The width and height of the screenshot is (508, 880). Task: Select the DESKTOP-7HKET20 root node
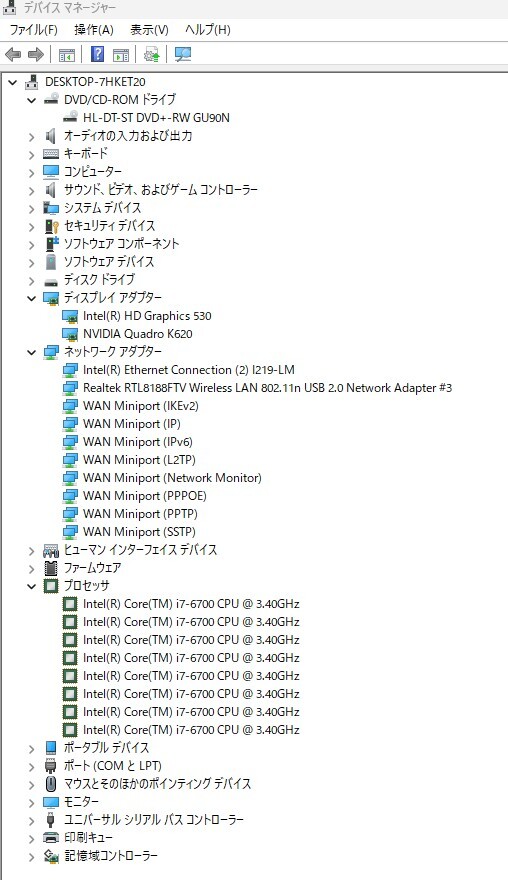(x=95, y=82)
